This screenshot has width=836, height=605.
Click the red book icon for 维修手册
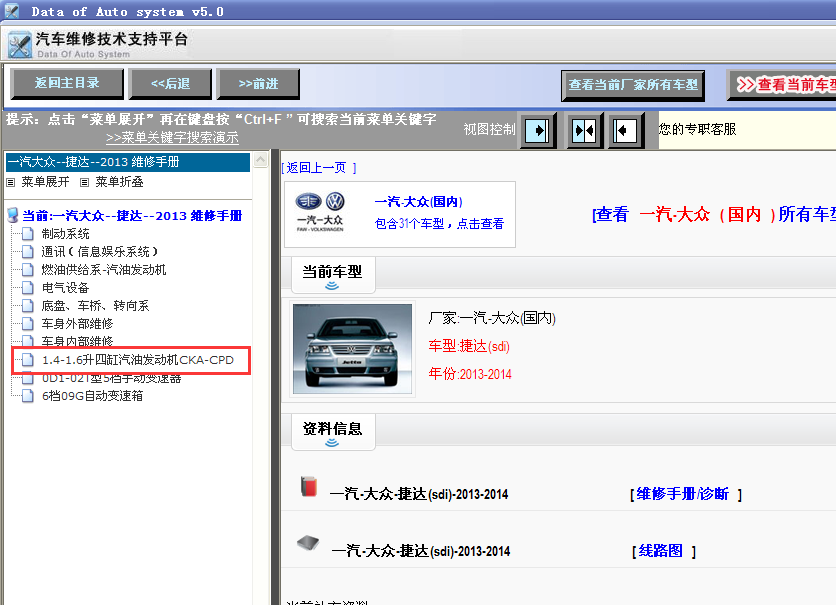pyautogui.click(x=309, y=486)
